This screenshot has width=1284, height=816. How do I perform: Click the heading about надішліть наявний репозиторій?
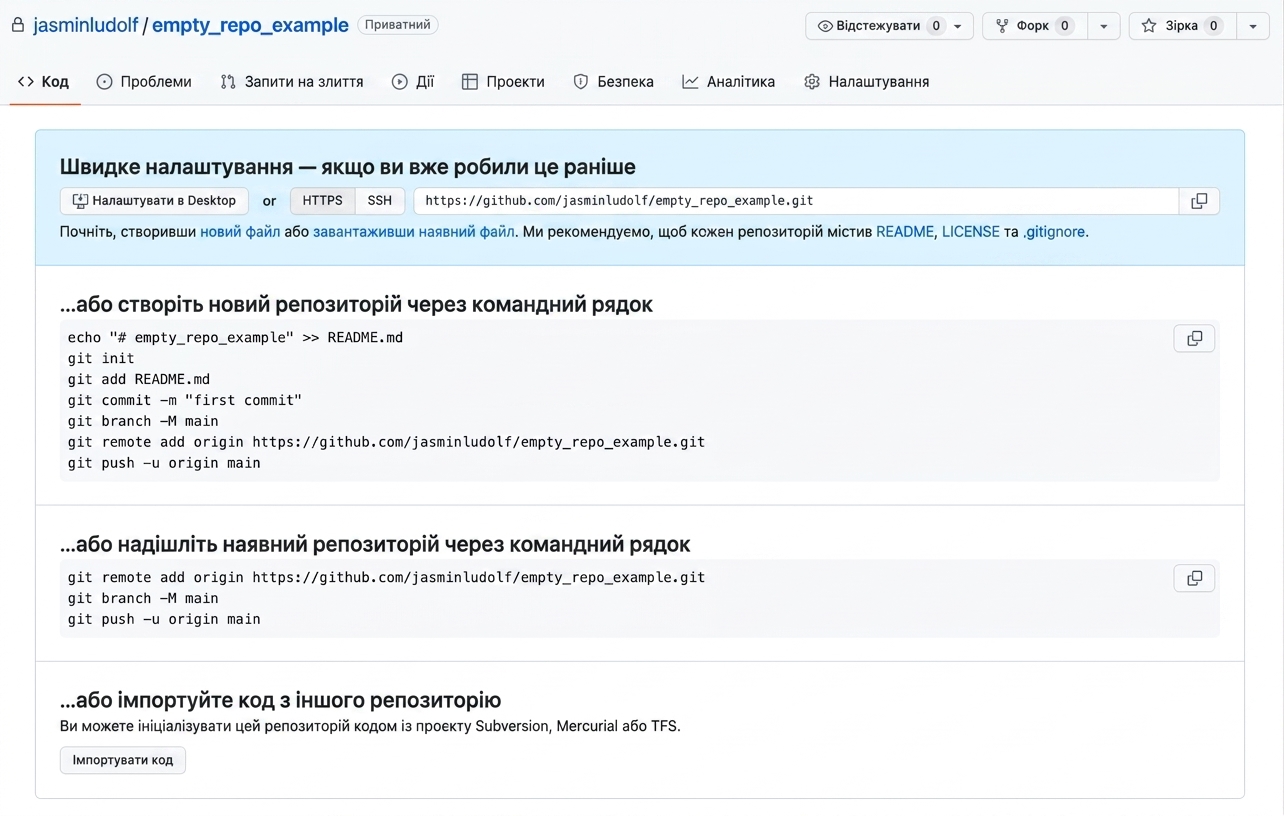click(x=375, y=544)
